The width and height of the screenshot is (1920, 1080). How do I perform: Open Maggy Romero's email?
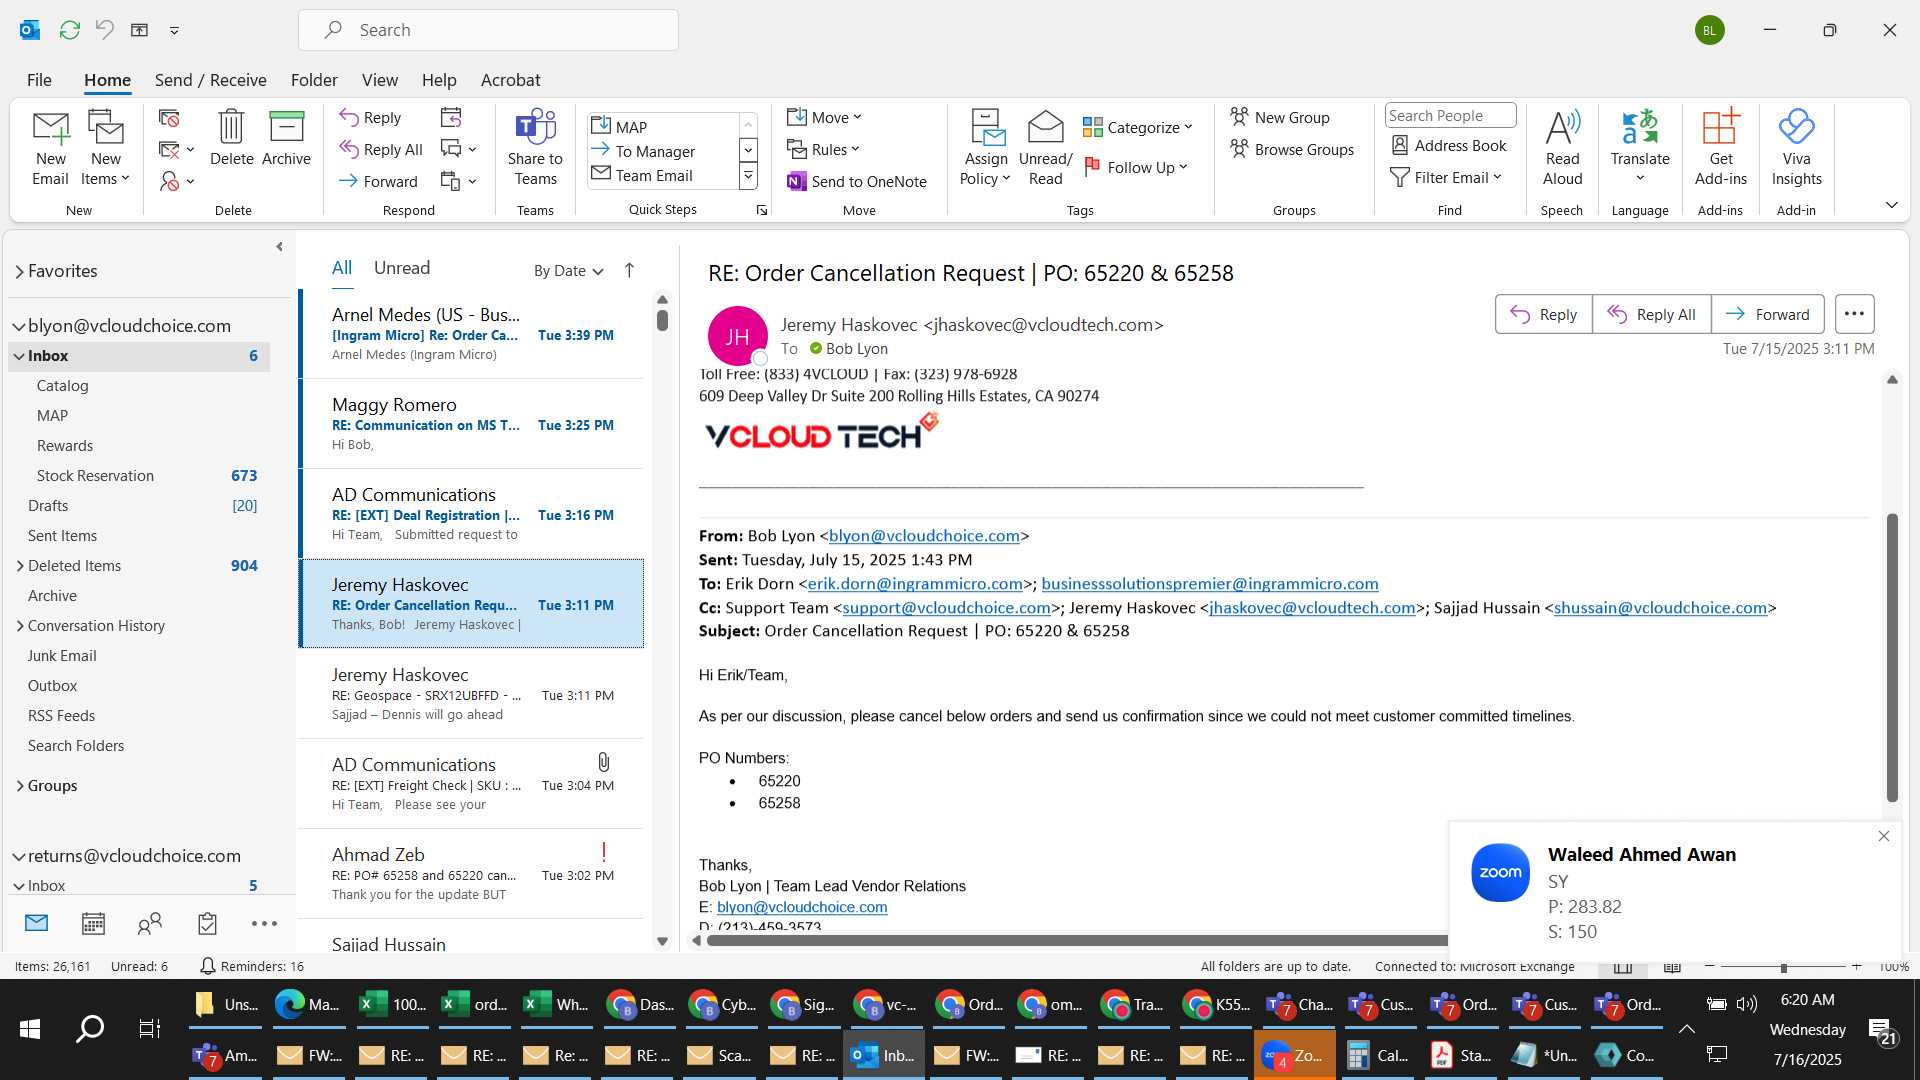tap(472, 424)
